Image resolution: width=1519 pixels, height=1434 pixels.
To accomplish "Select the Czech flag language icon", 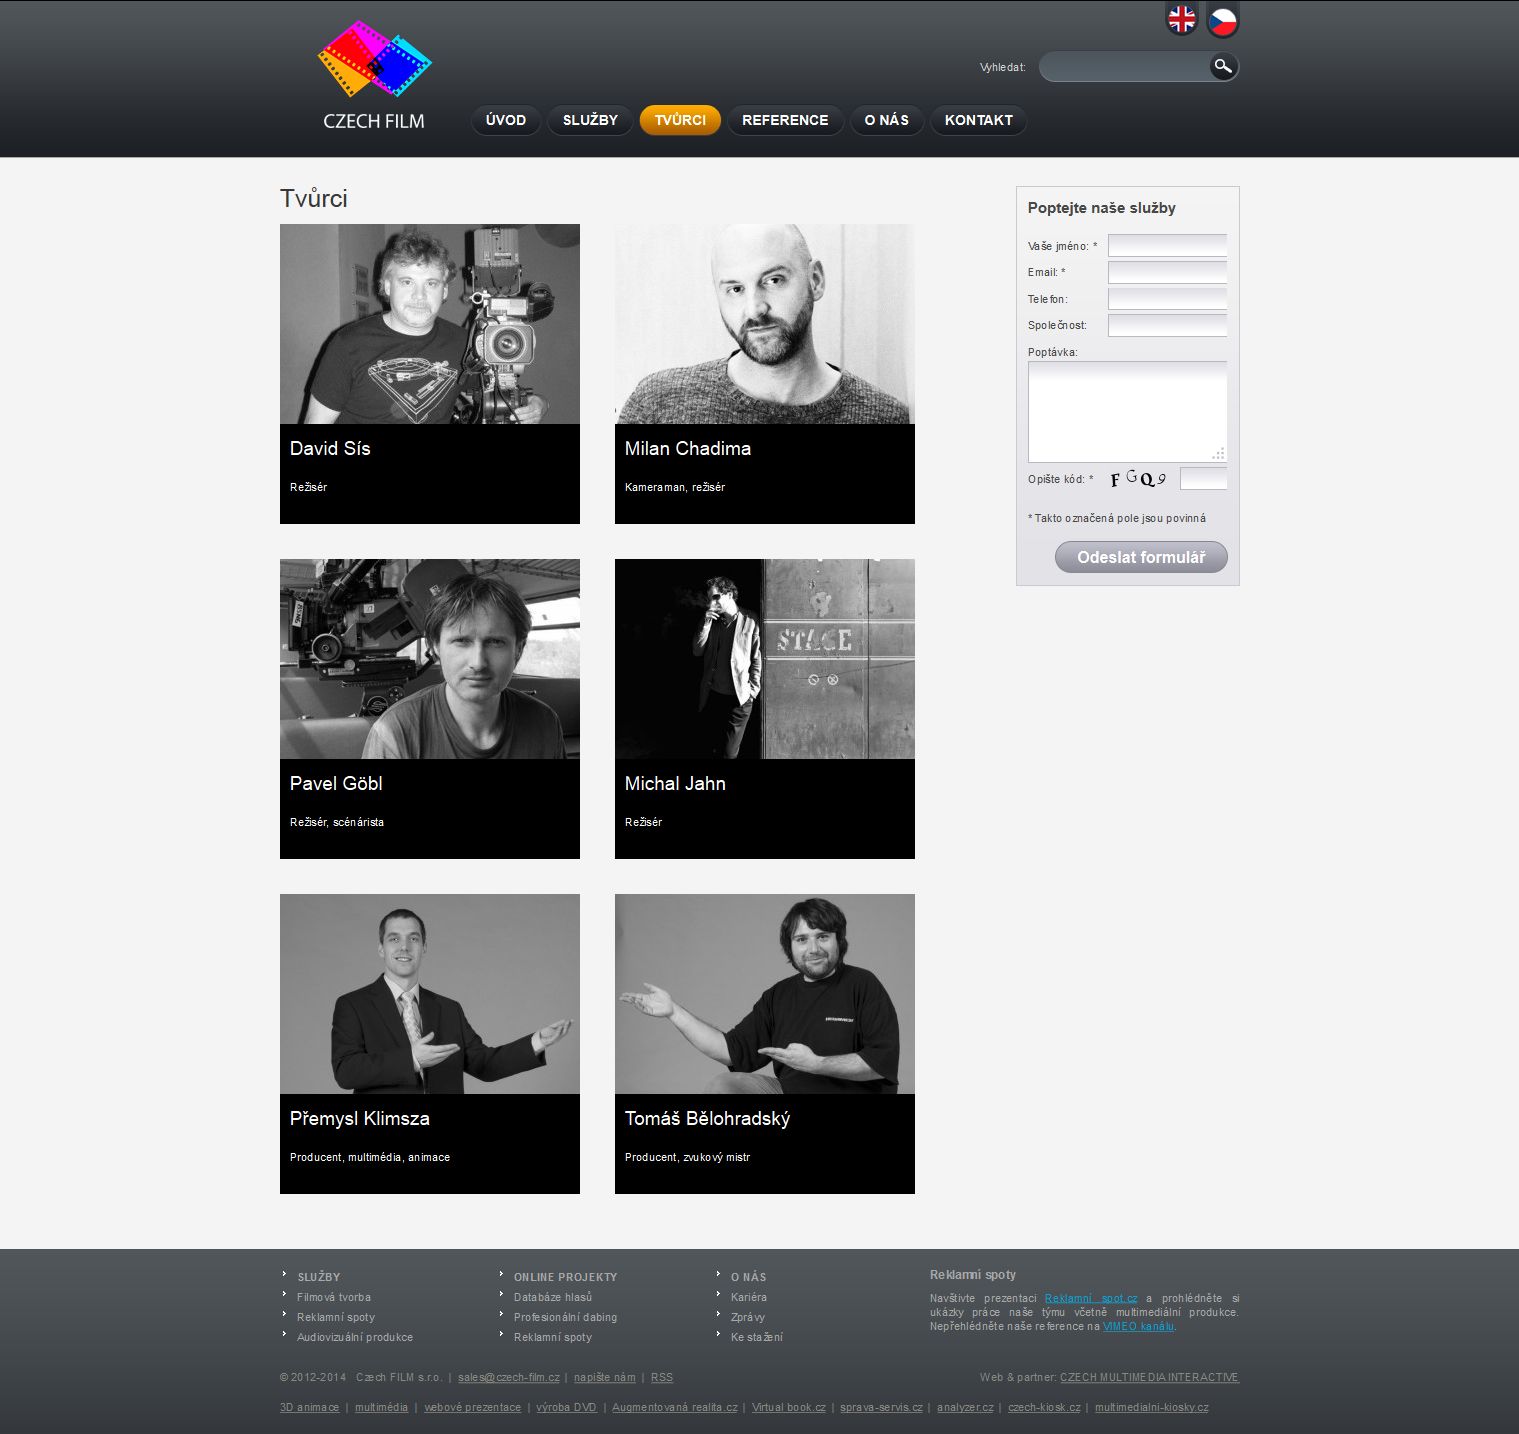I will click(x=1222, y=20).
